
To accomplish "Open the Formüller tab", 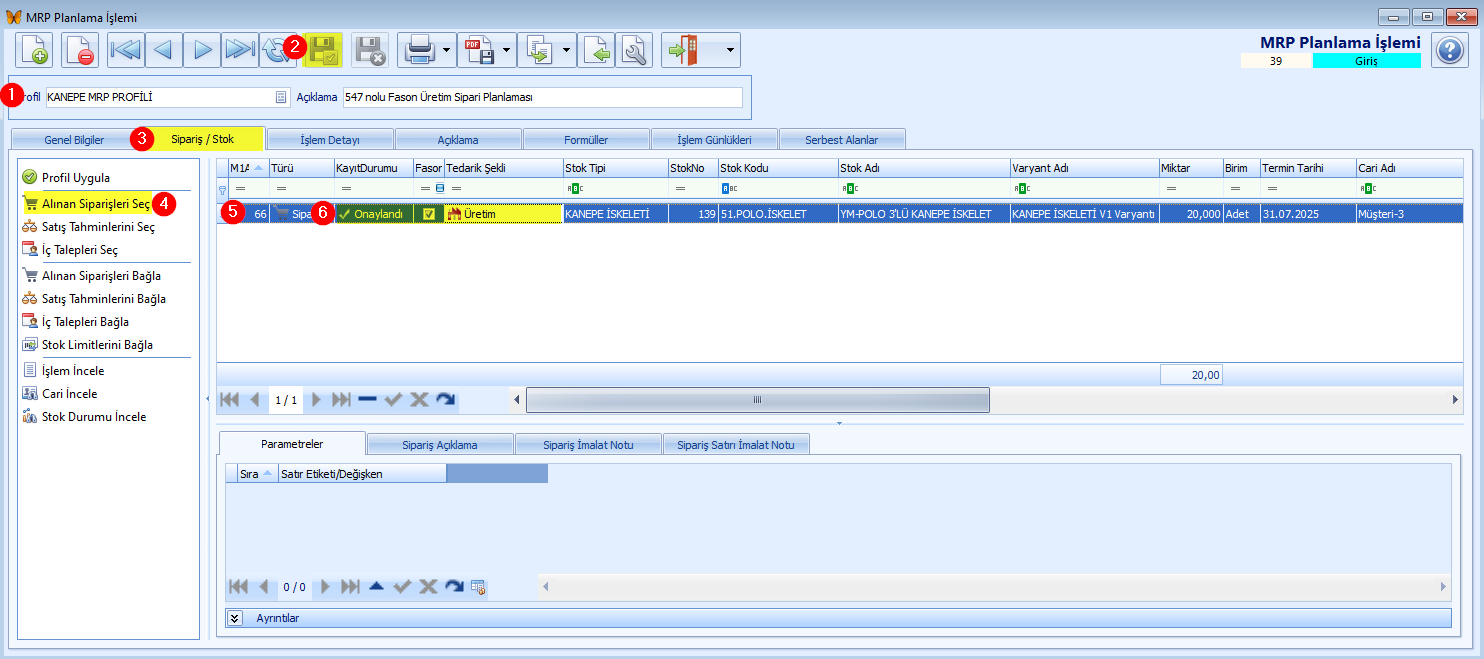I will pyautogui.click(x=586, y=139).
